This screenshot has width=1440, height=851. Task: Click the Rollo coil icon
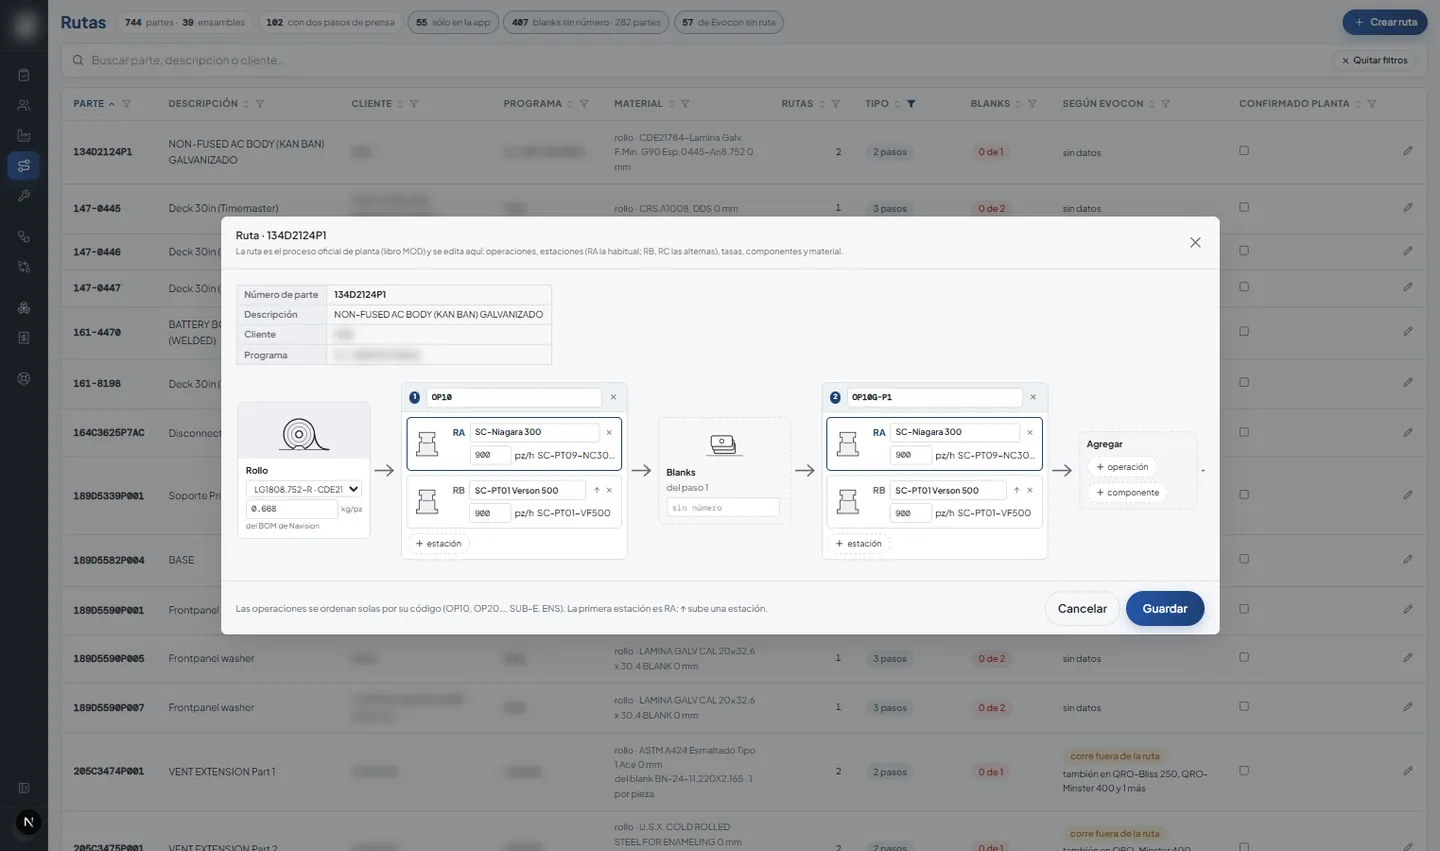pyautogui.click(x=303, y=434)
